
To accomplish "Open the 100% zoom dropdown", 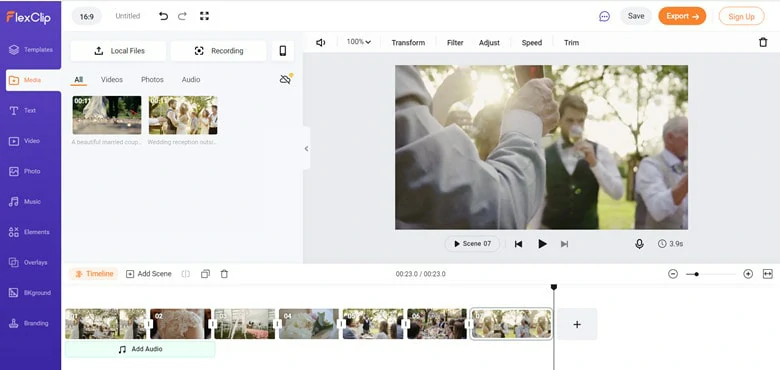I will click(x=359, y=42).
